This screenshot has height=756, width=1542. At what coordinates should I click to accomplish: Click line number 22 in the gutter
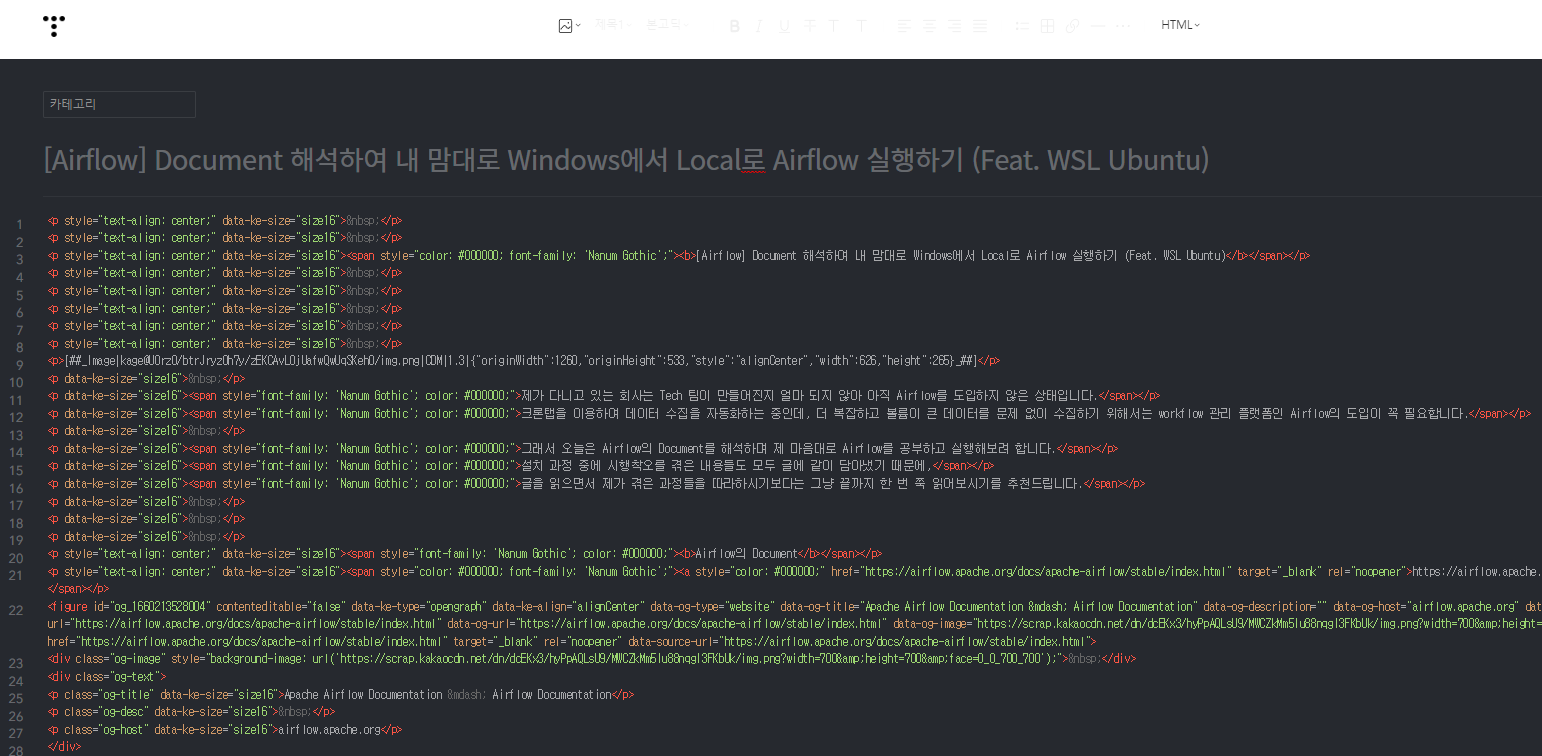pos(16,611)
